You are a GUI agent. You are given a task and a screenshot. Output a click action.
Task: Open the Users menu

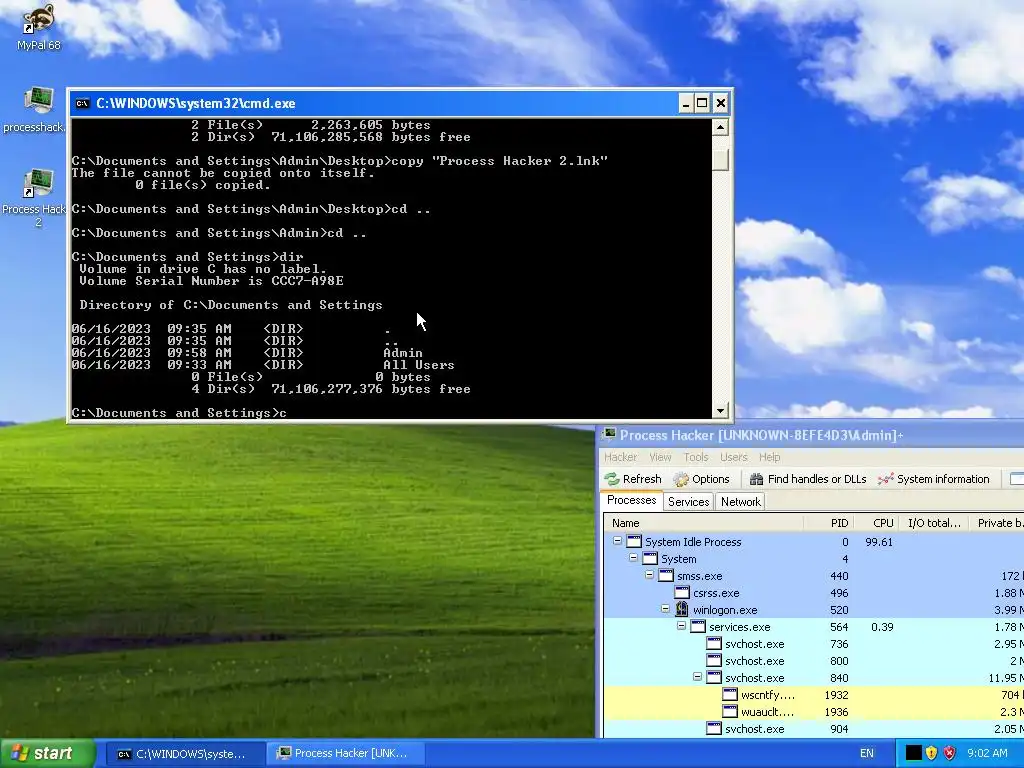(733, 457)
